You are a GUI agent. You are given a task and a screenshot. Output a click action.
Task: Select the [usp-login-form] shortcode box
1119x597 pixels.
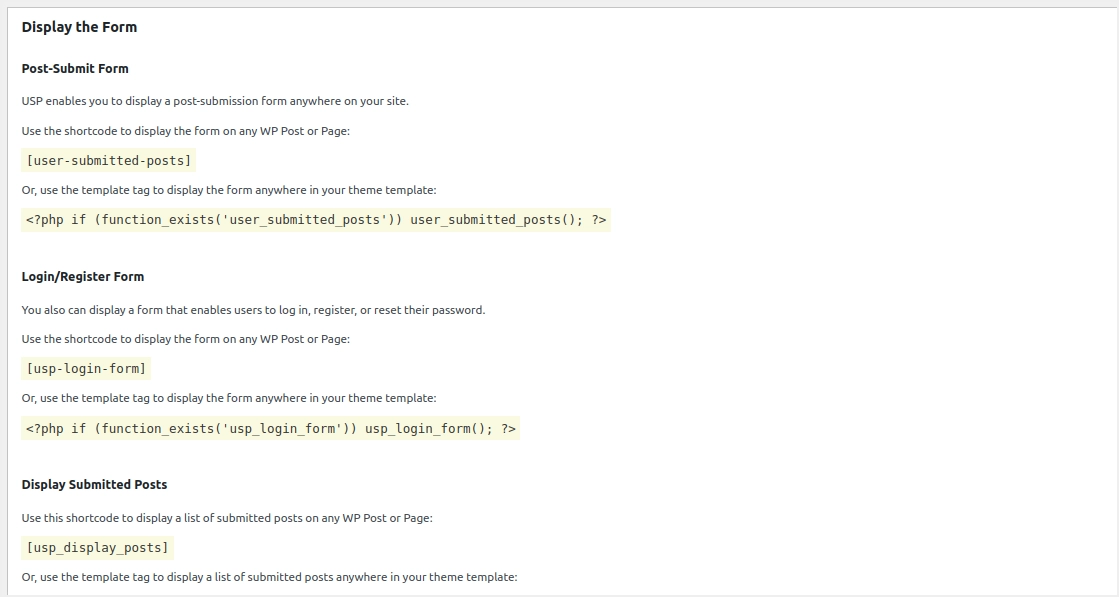click(x=87, y=369)
